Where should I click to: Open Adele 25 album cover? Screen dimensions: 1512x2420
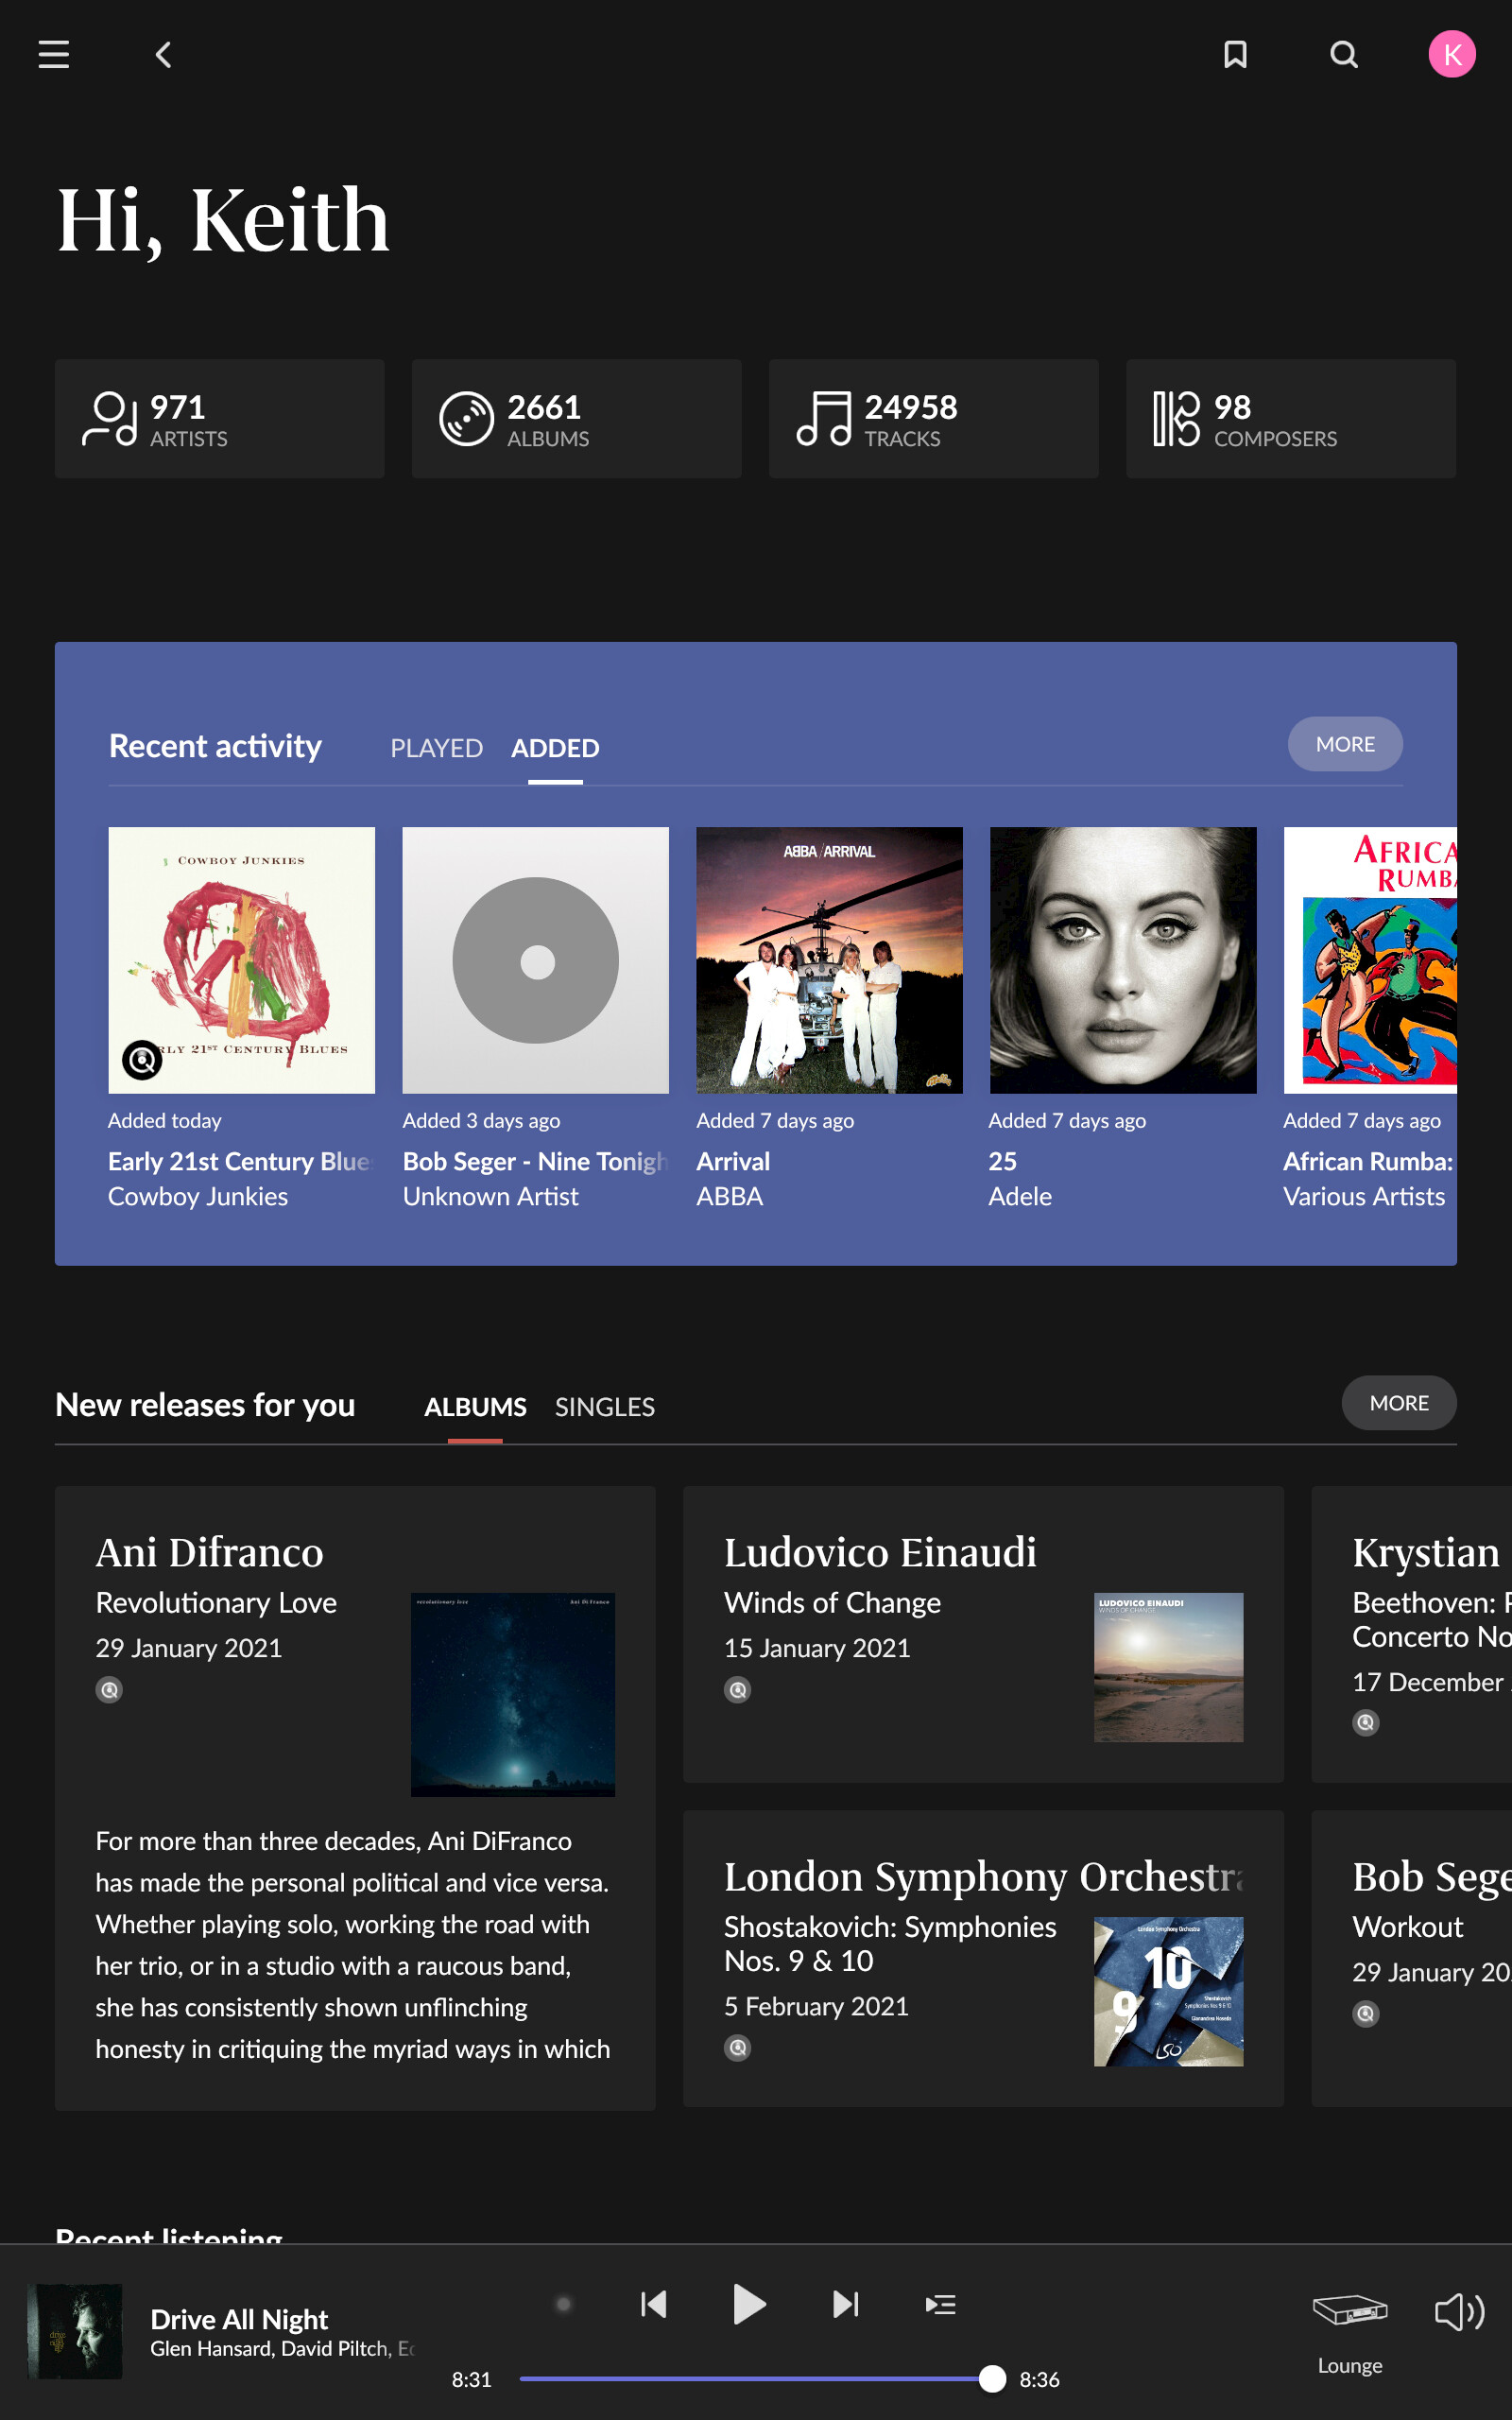(1123, 960)
